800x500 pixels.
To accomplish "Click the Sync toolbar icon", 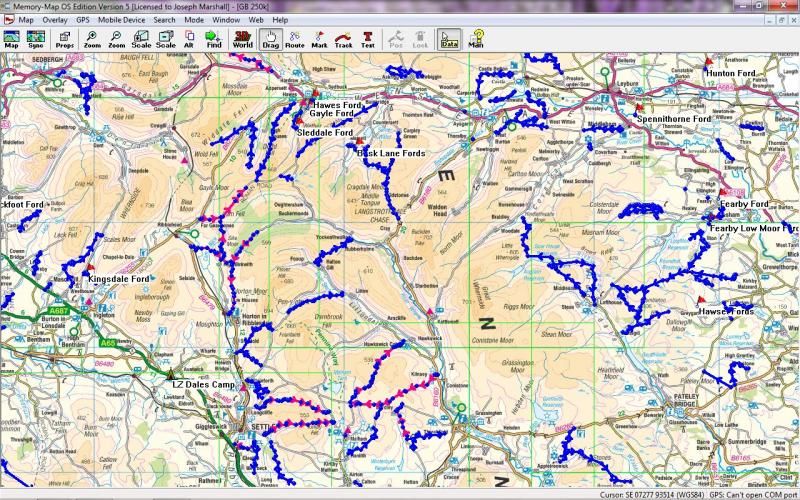I will pos(36,39).
